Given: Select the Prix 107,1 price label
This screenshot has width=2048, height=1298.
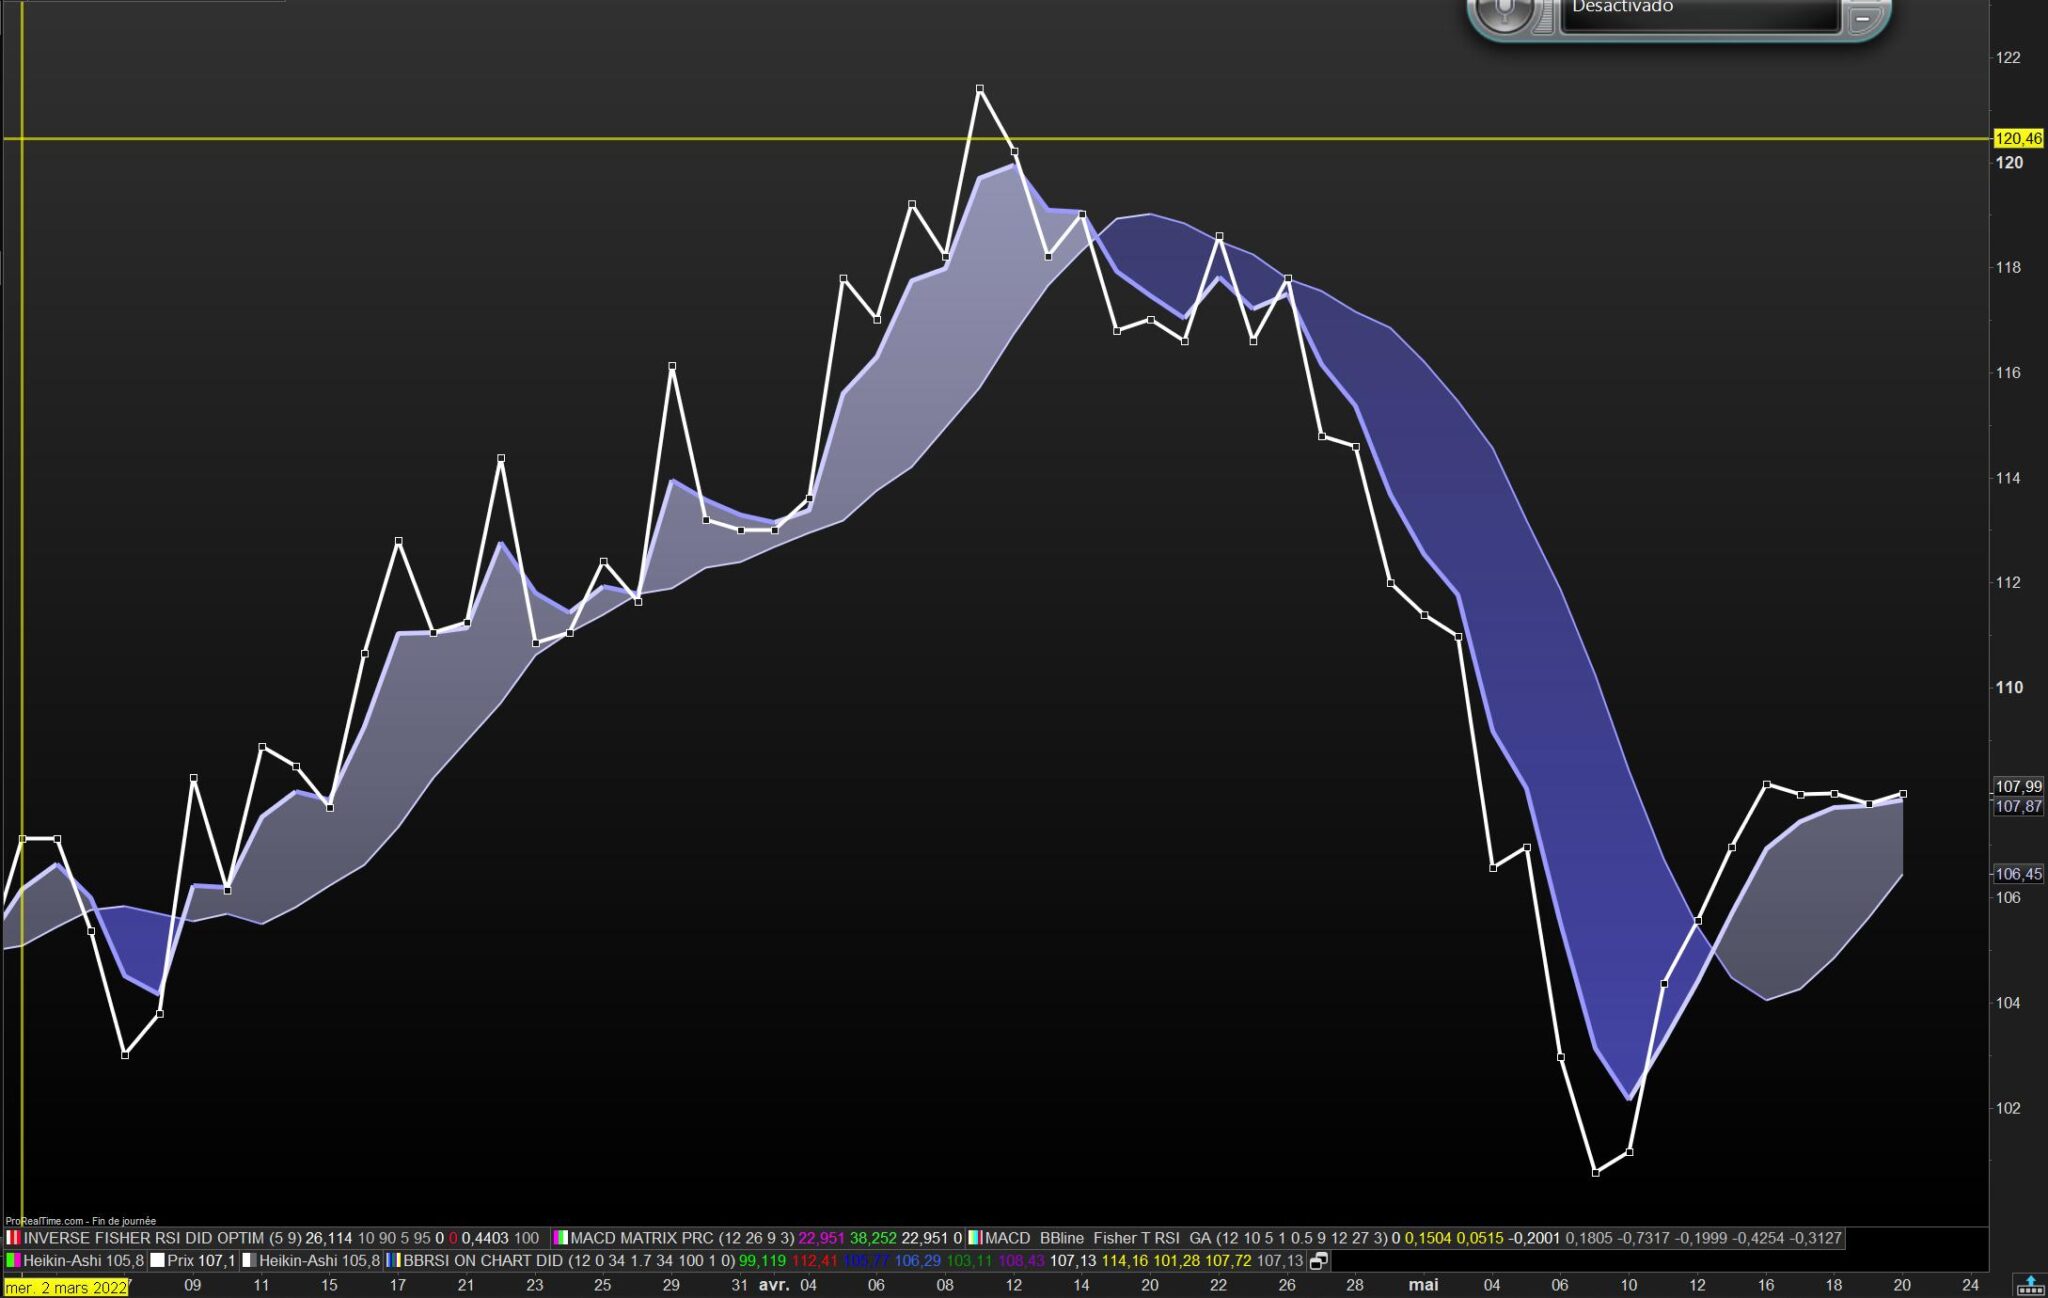Looking at the screenshot, I should (x=200, y=1261).
